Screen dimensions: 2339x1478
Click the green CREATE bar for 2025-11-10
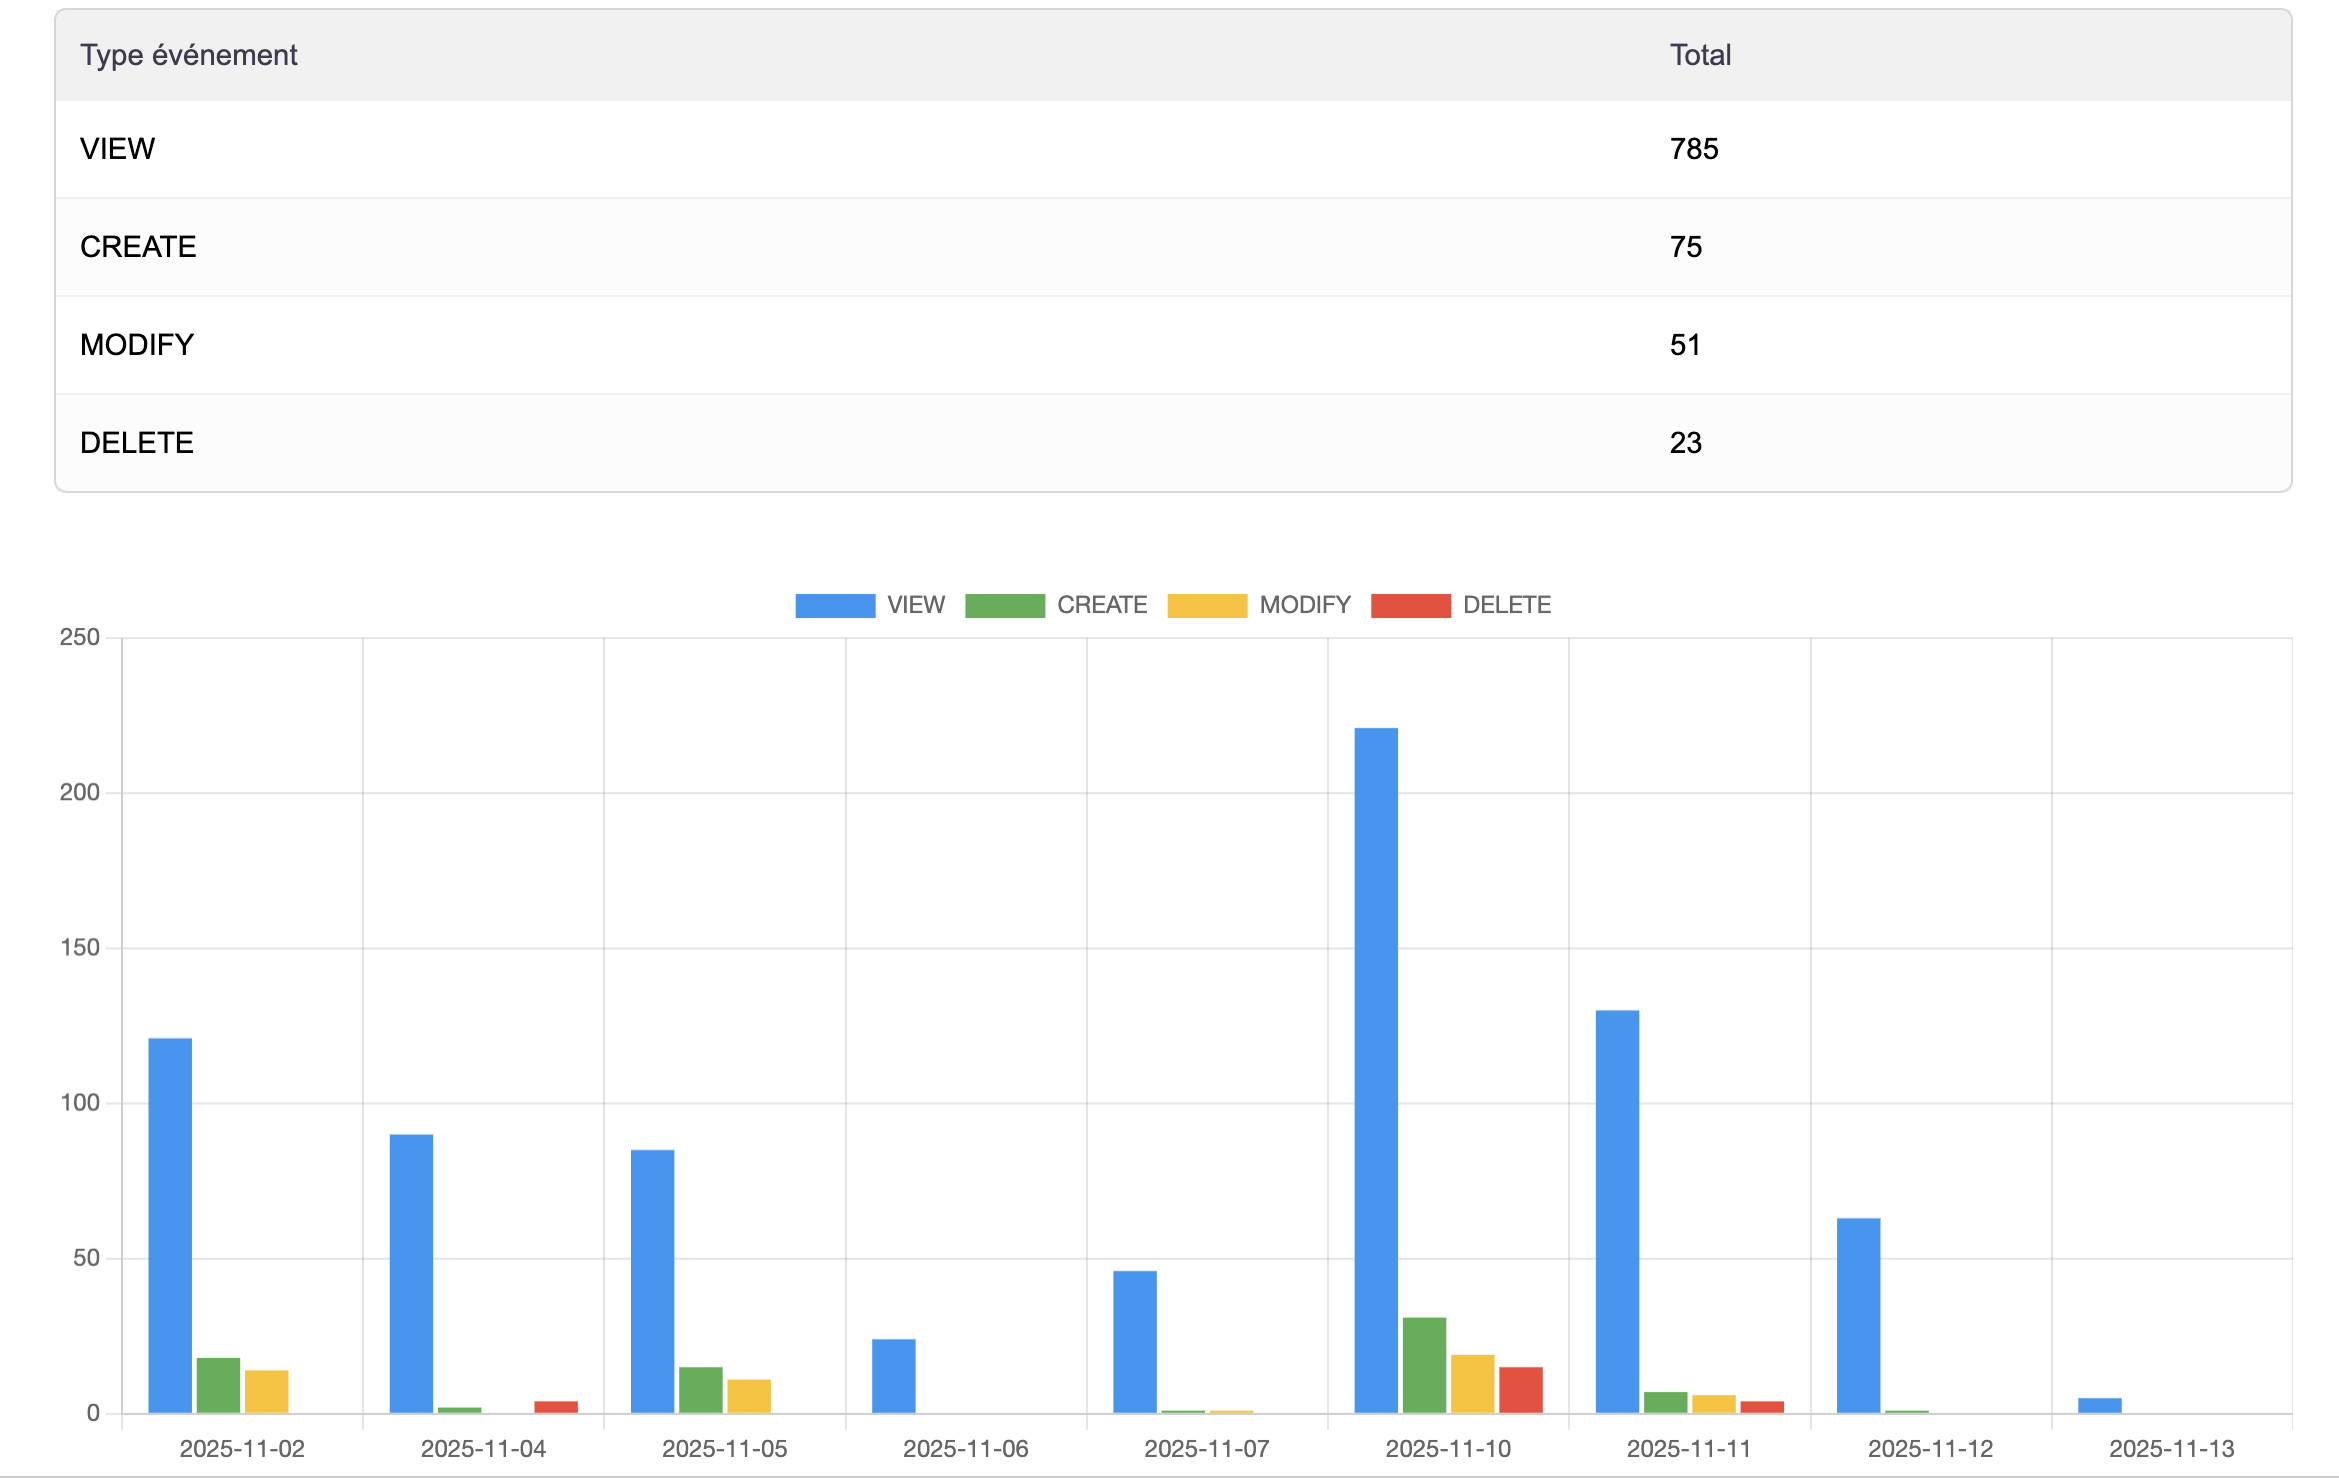tap(1424, 1365)
